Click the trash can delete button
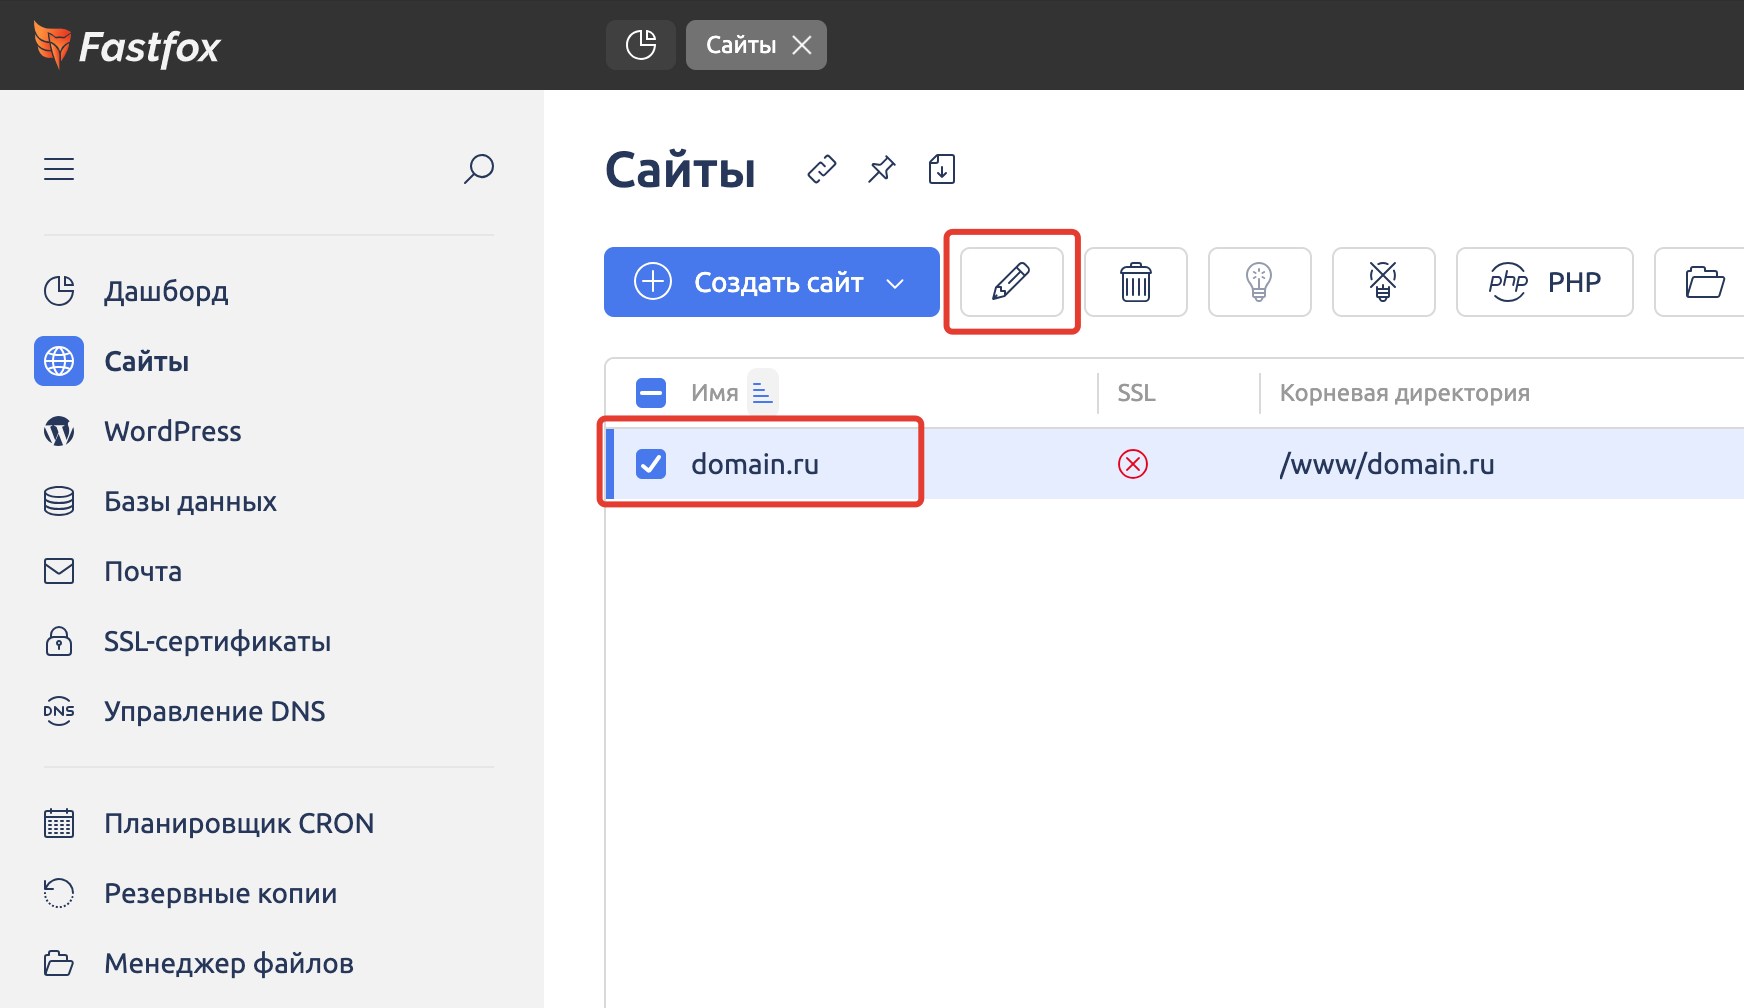 click(1135, 282)
